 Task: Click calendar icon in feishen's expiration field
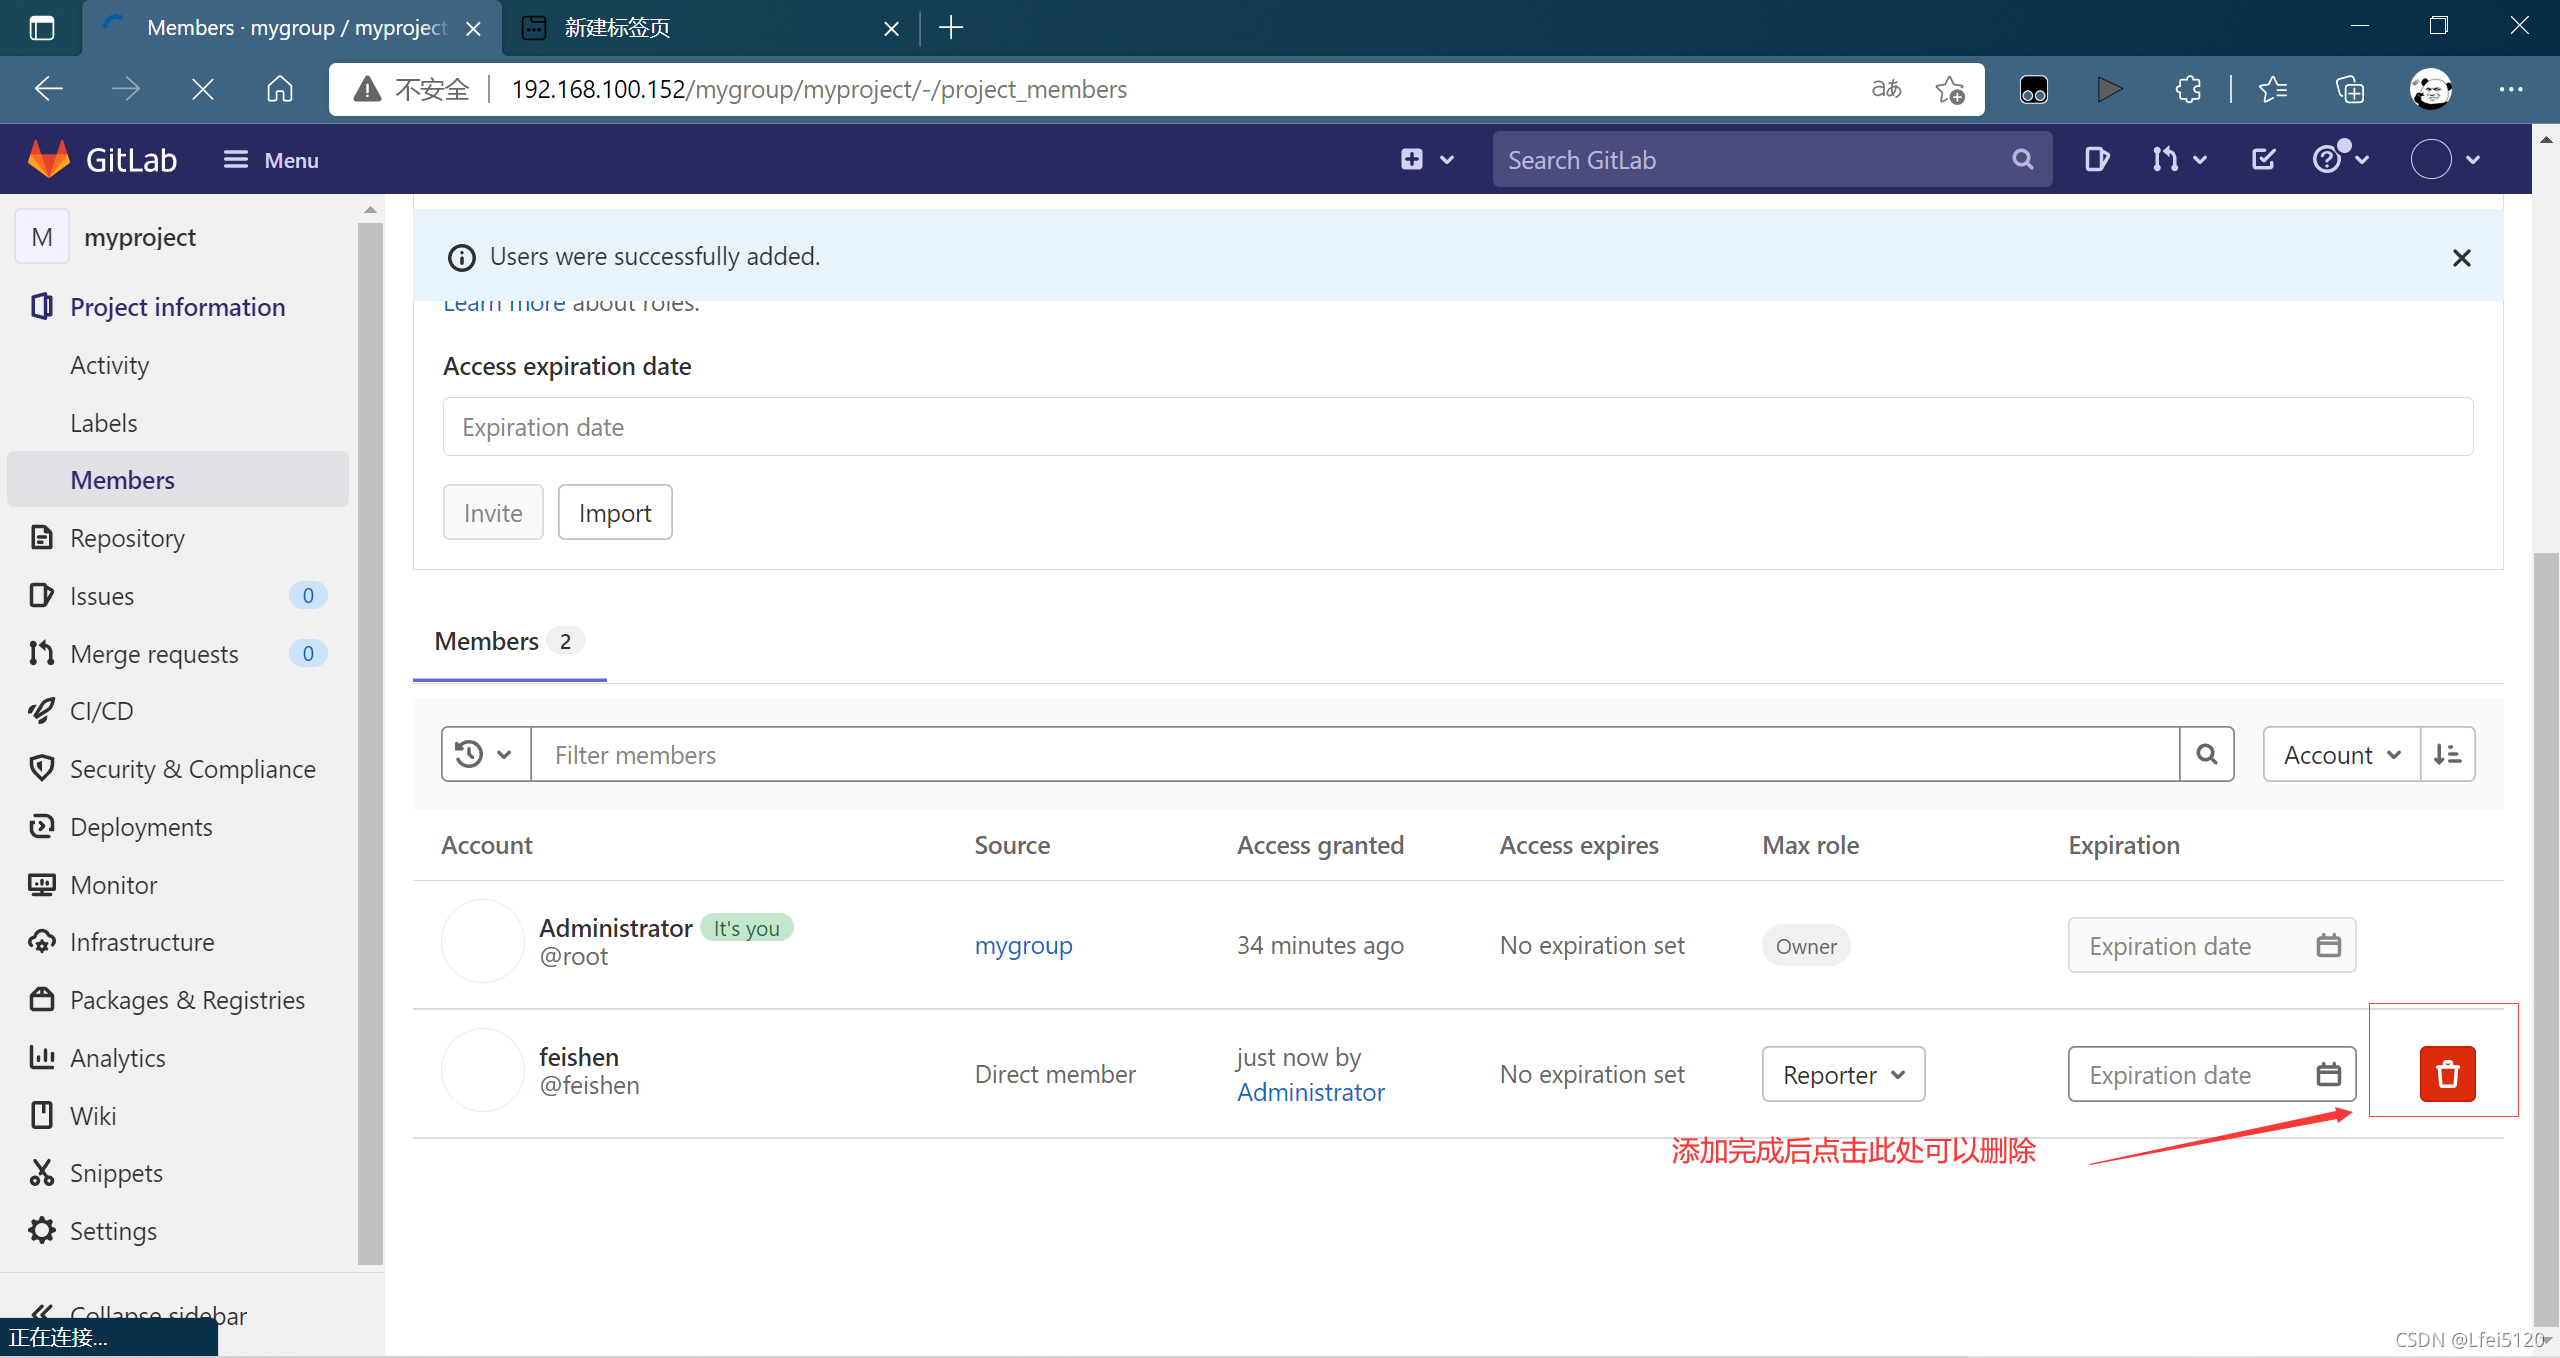2328,1074
